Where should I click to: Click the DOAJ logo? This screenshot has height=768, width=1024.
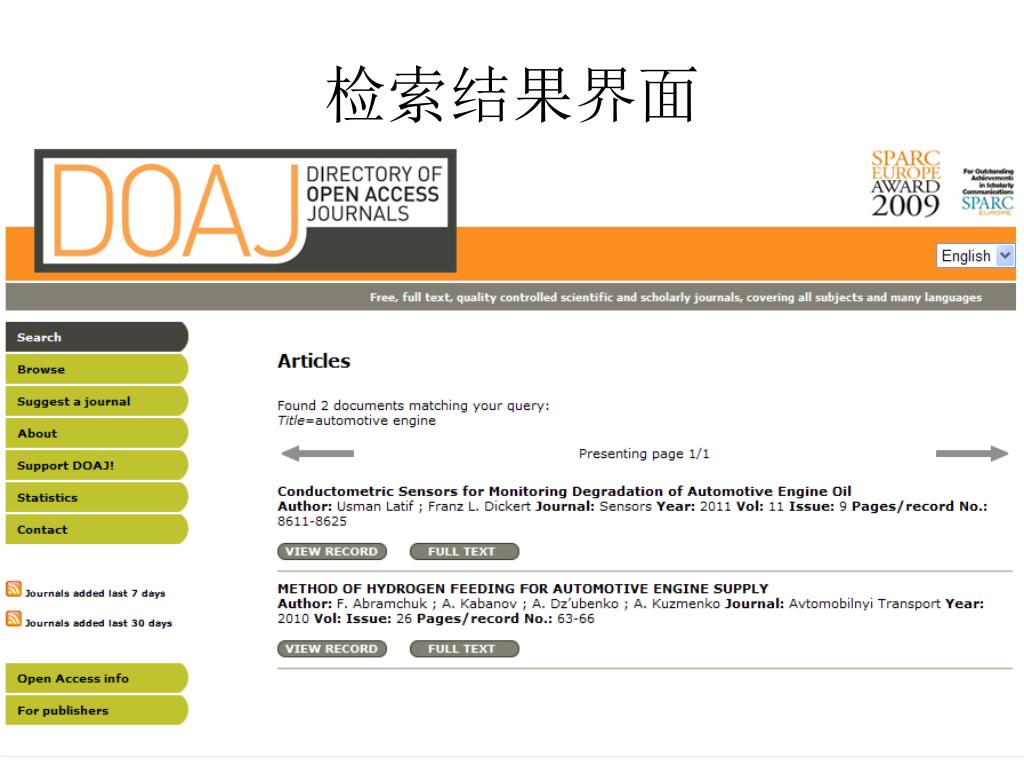[x=245, y=210]
